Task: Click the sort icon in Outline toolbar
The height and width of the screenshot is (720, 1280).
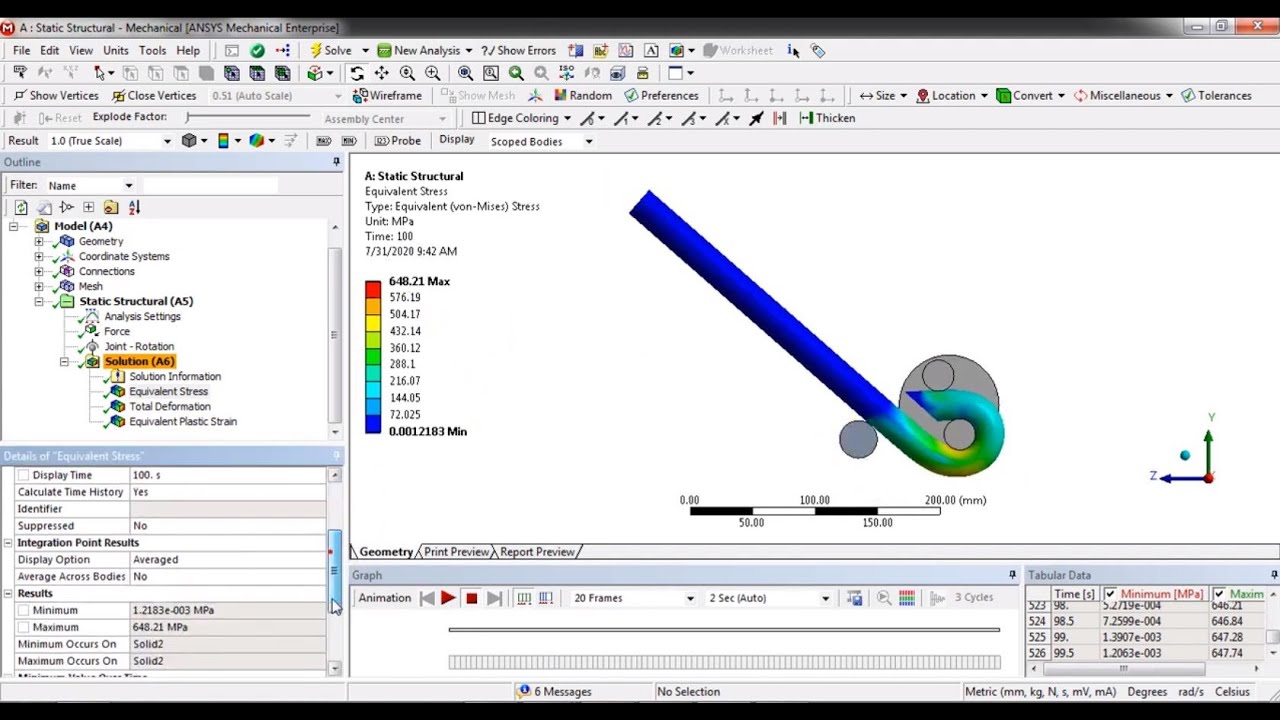Action: click(x=134, y=207)
